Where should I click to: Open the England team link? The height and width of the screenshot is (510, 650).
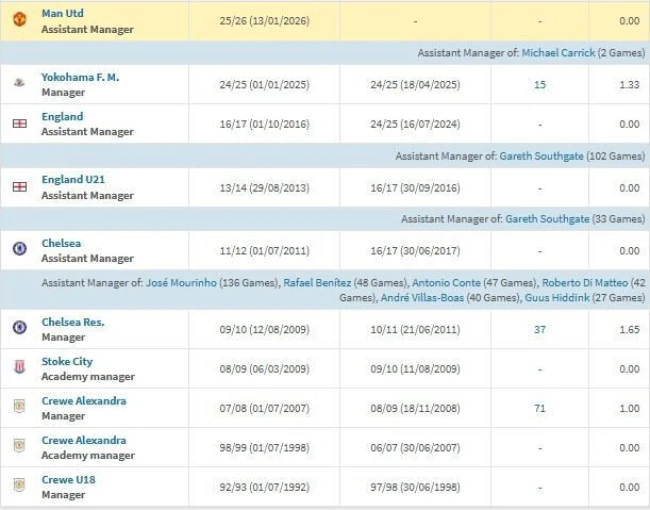[x=62, y=117]
